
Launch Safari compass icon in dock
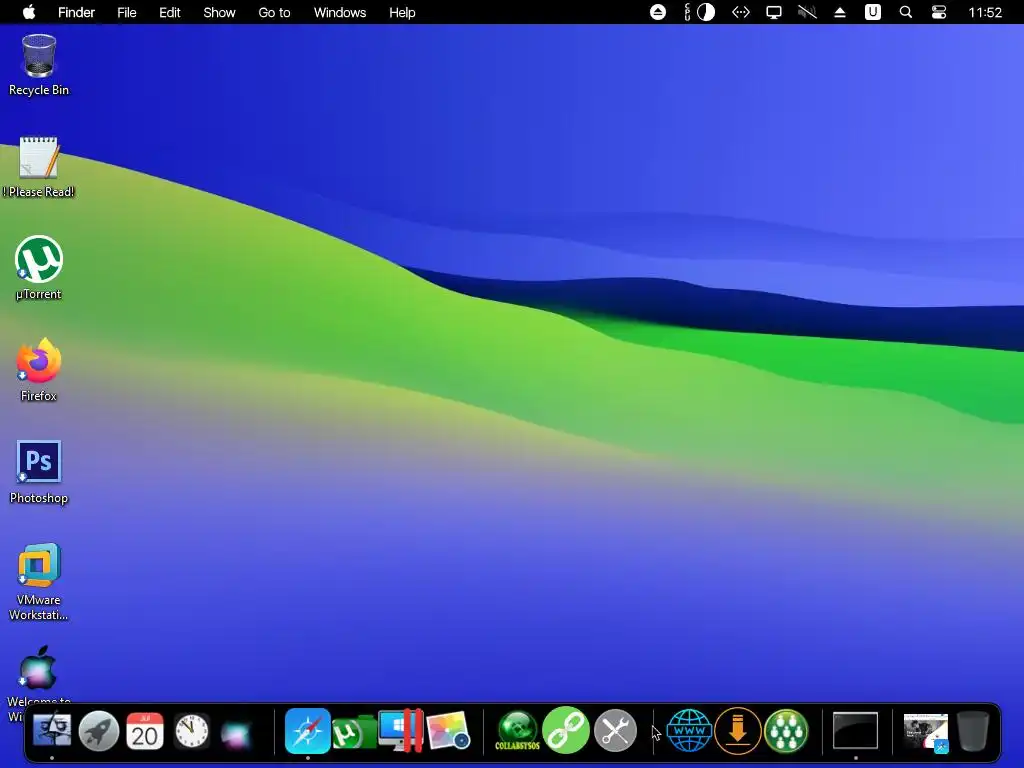tap(308, 731)
